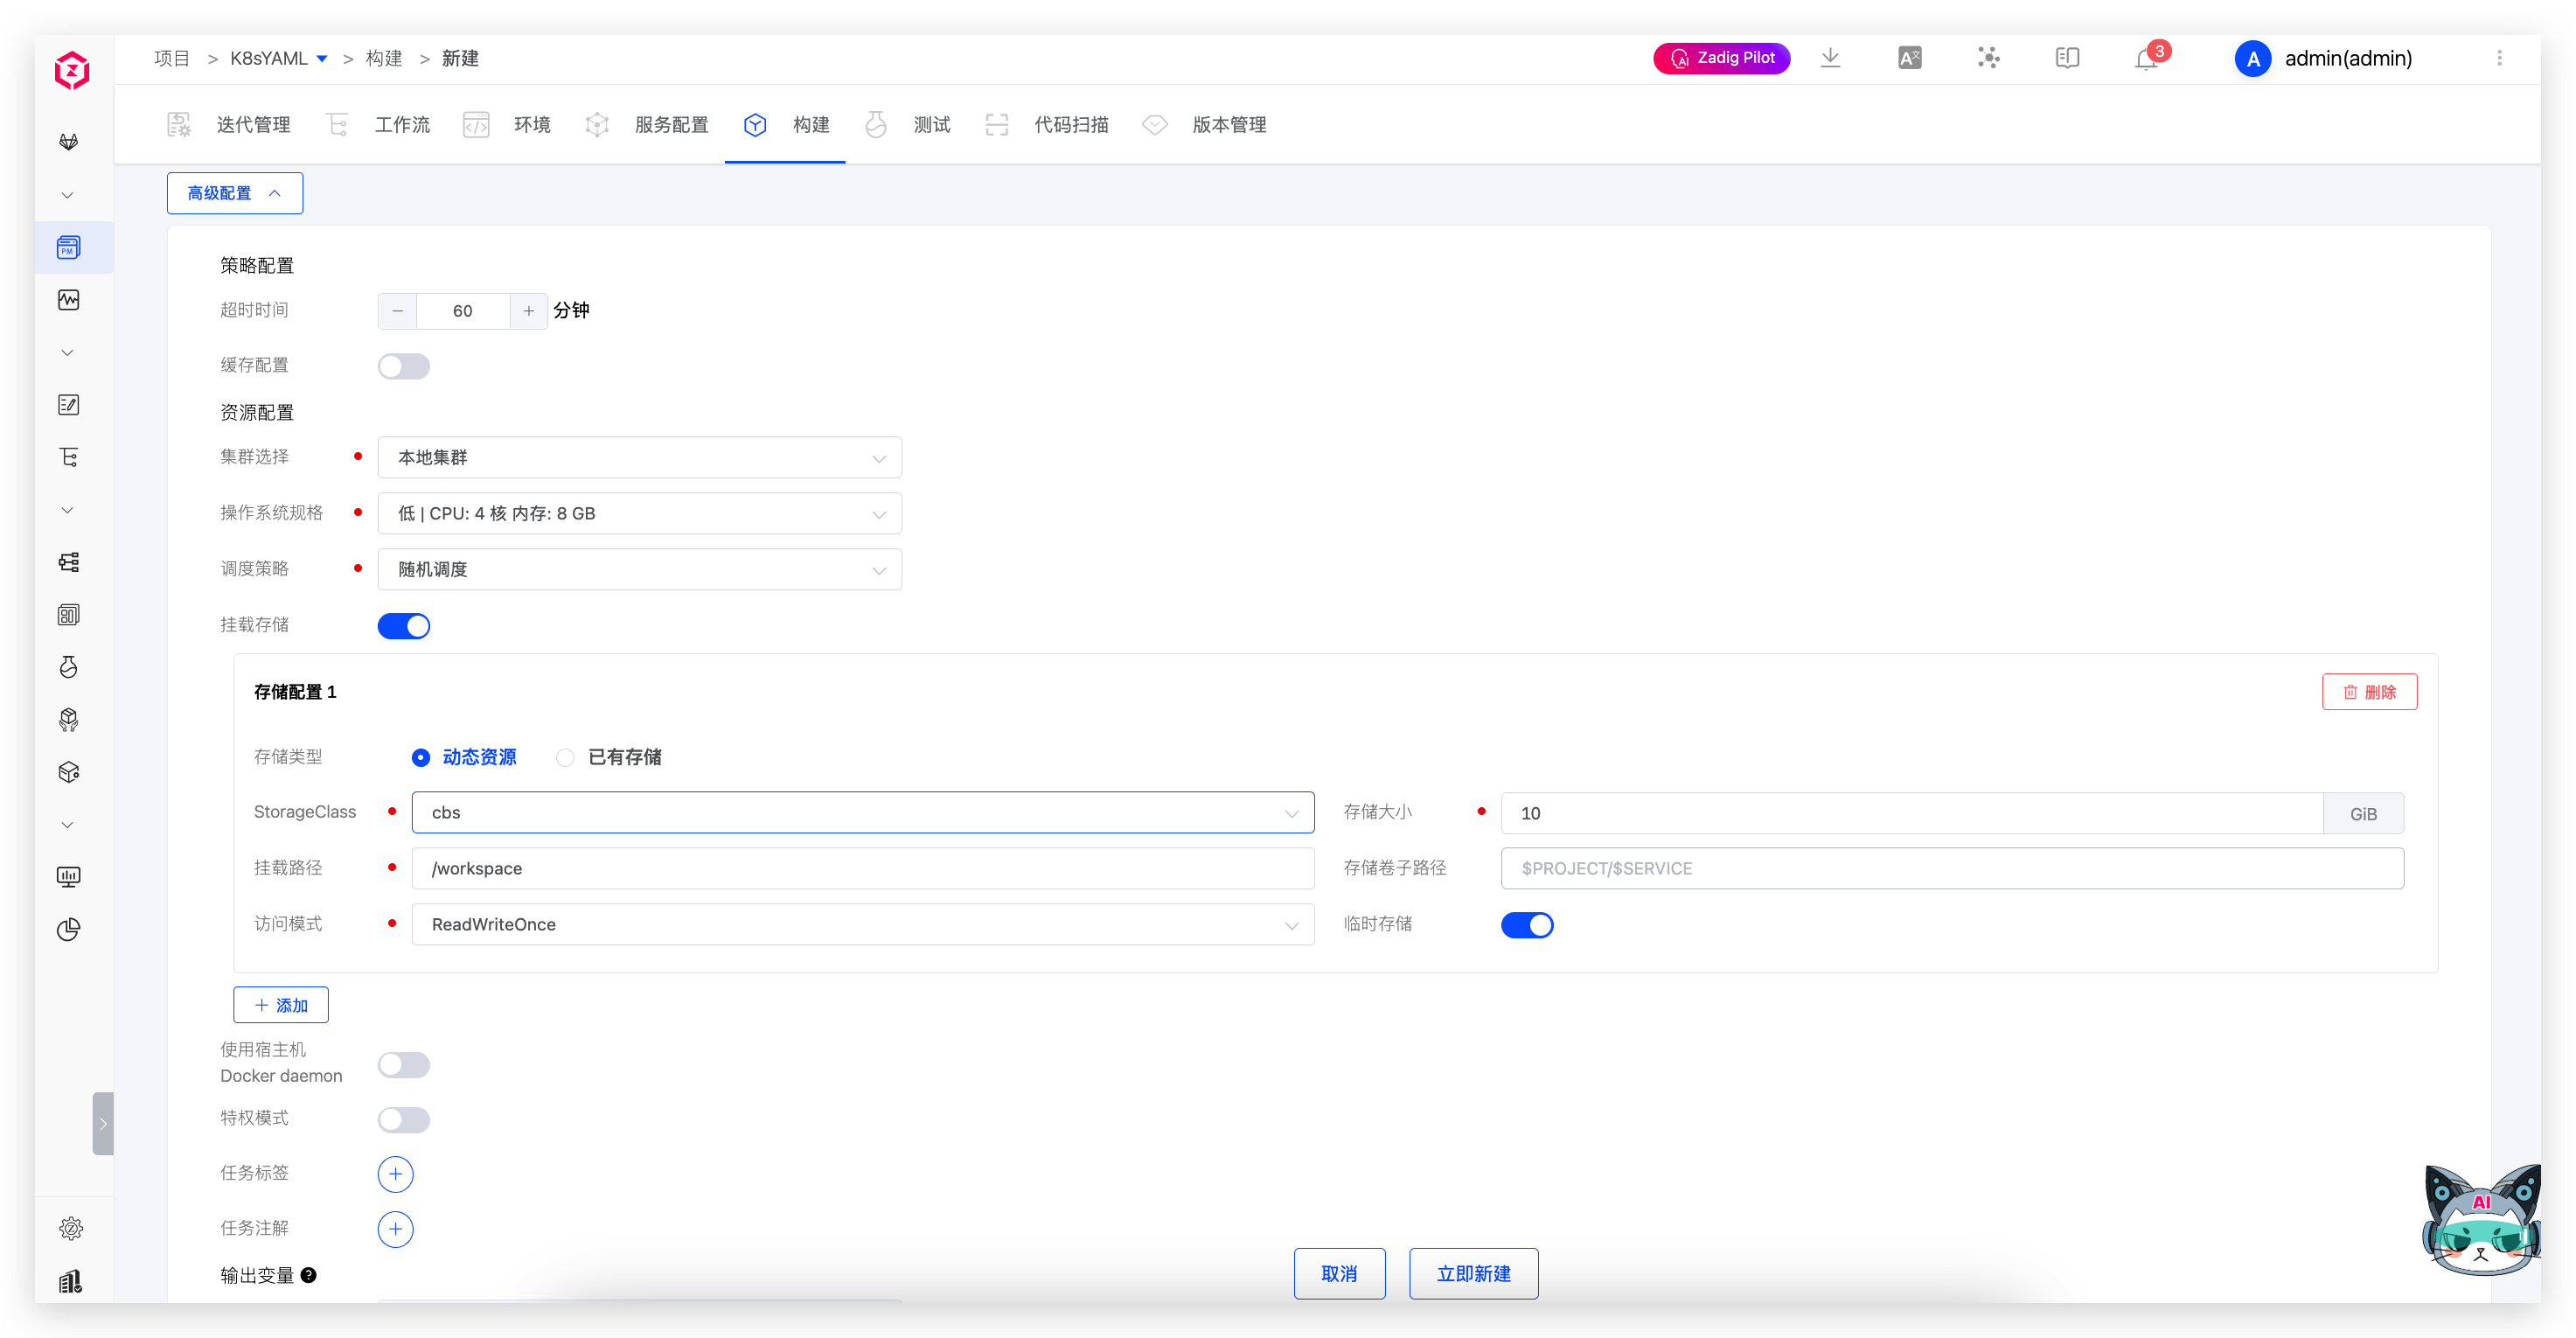The height and width of the screenshot is (1338, 2576).
Task: Increase timeout with plus stepper
Action: click(x=528, y=311)
